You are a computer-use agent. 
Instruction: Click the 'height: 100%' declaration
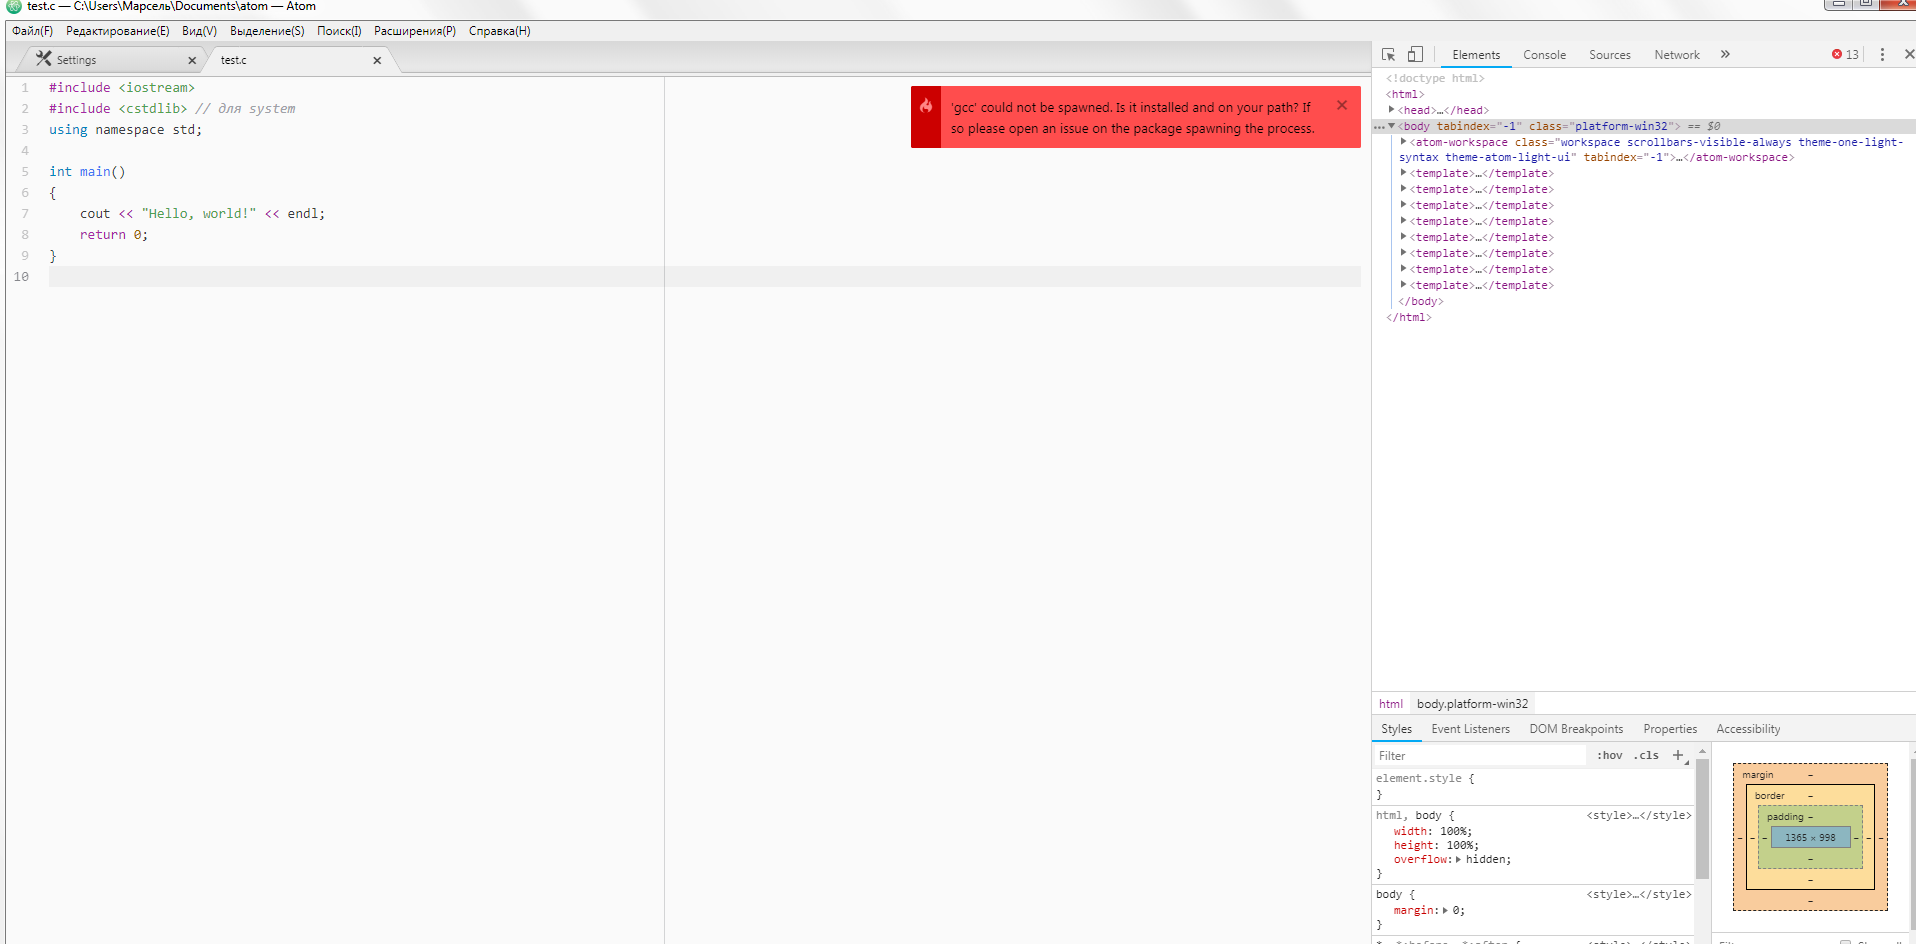1436,845
